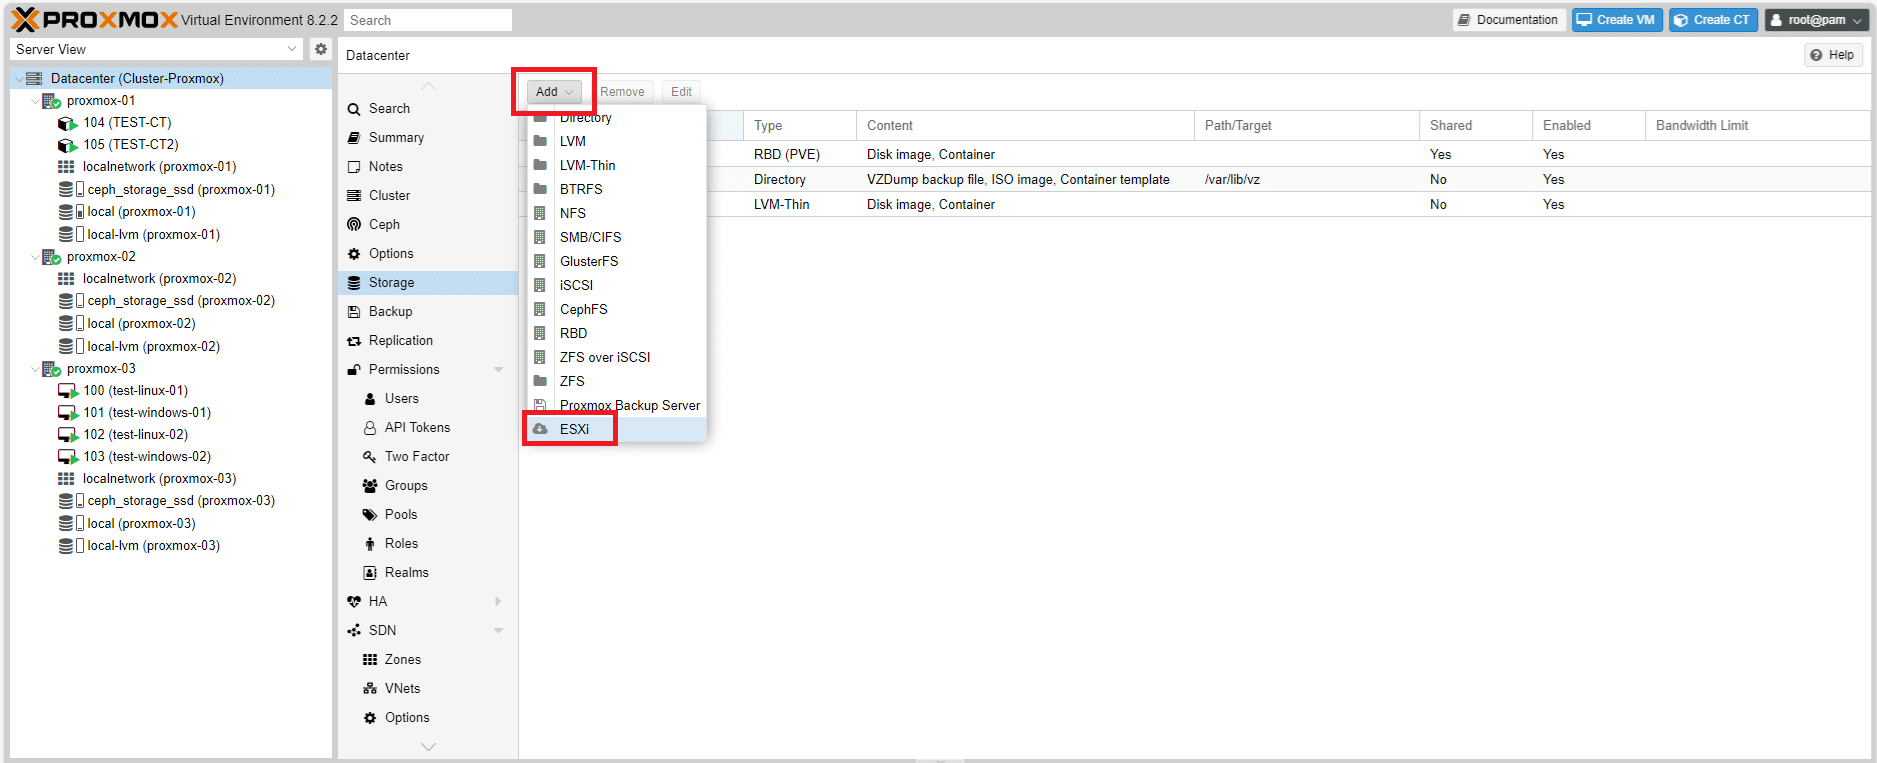This screenshot has height=763, width=1877.
Task: Click the Datacenter server icon in tree
Action: (34, 78)
